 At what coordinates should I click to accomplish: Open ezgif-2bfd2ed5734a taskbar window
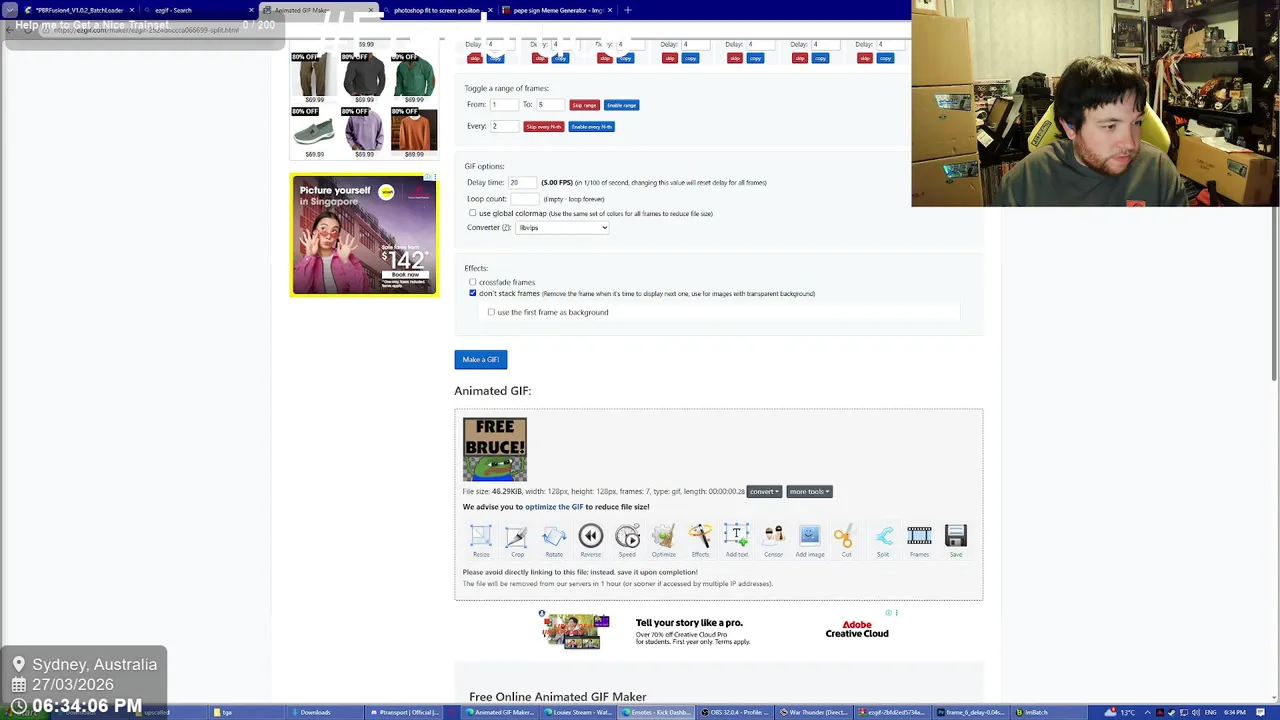click(892, 712)
